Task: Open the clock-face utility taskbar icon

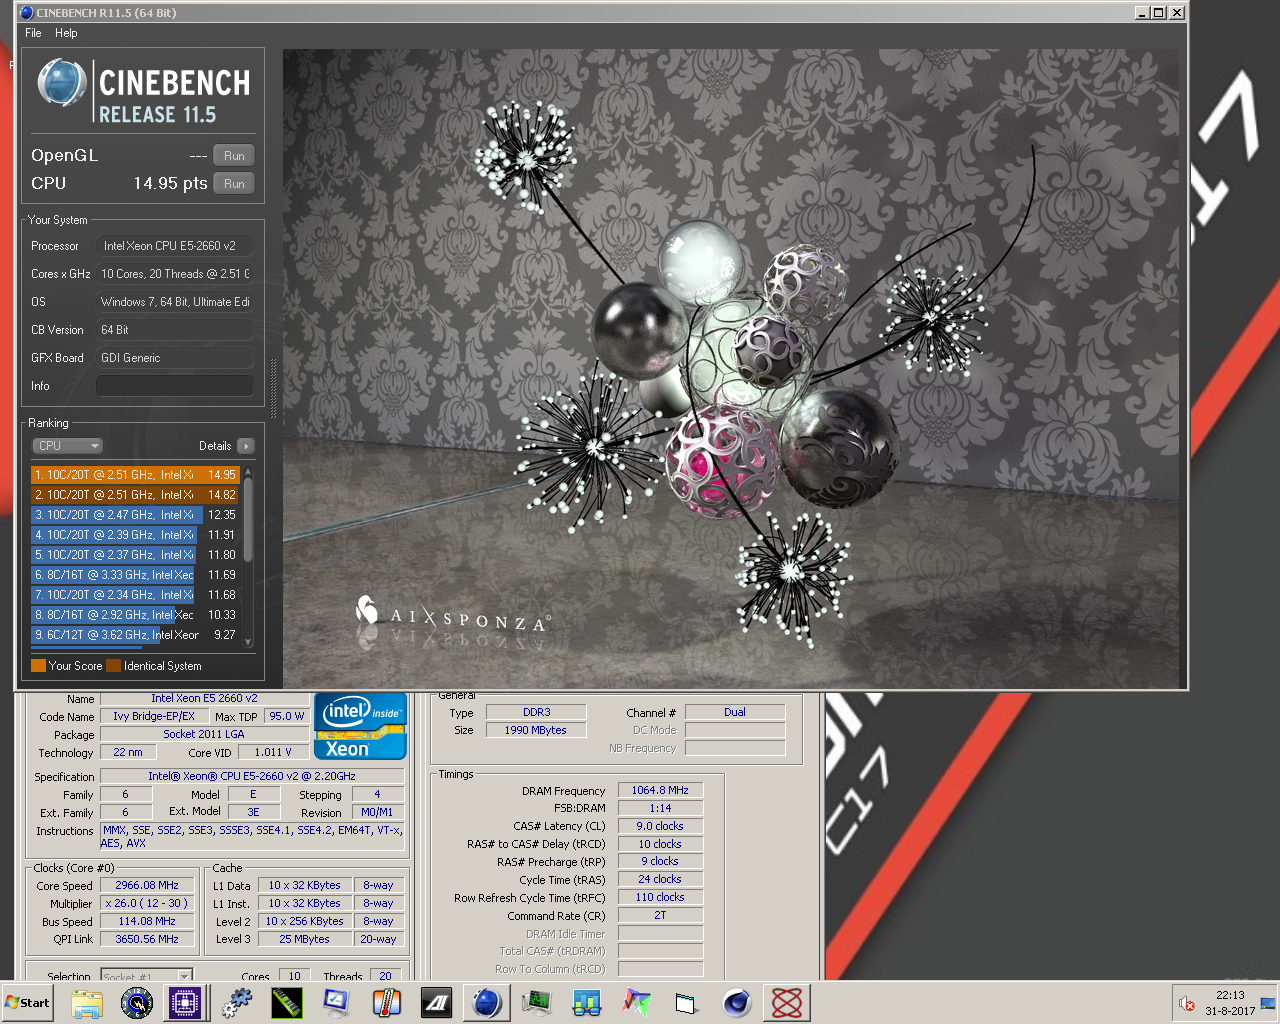Action: (137, 1003)
